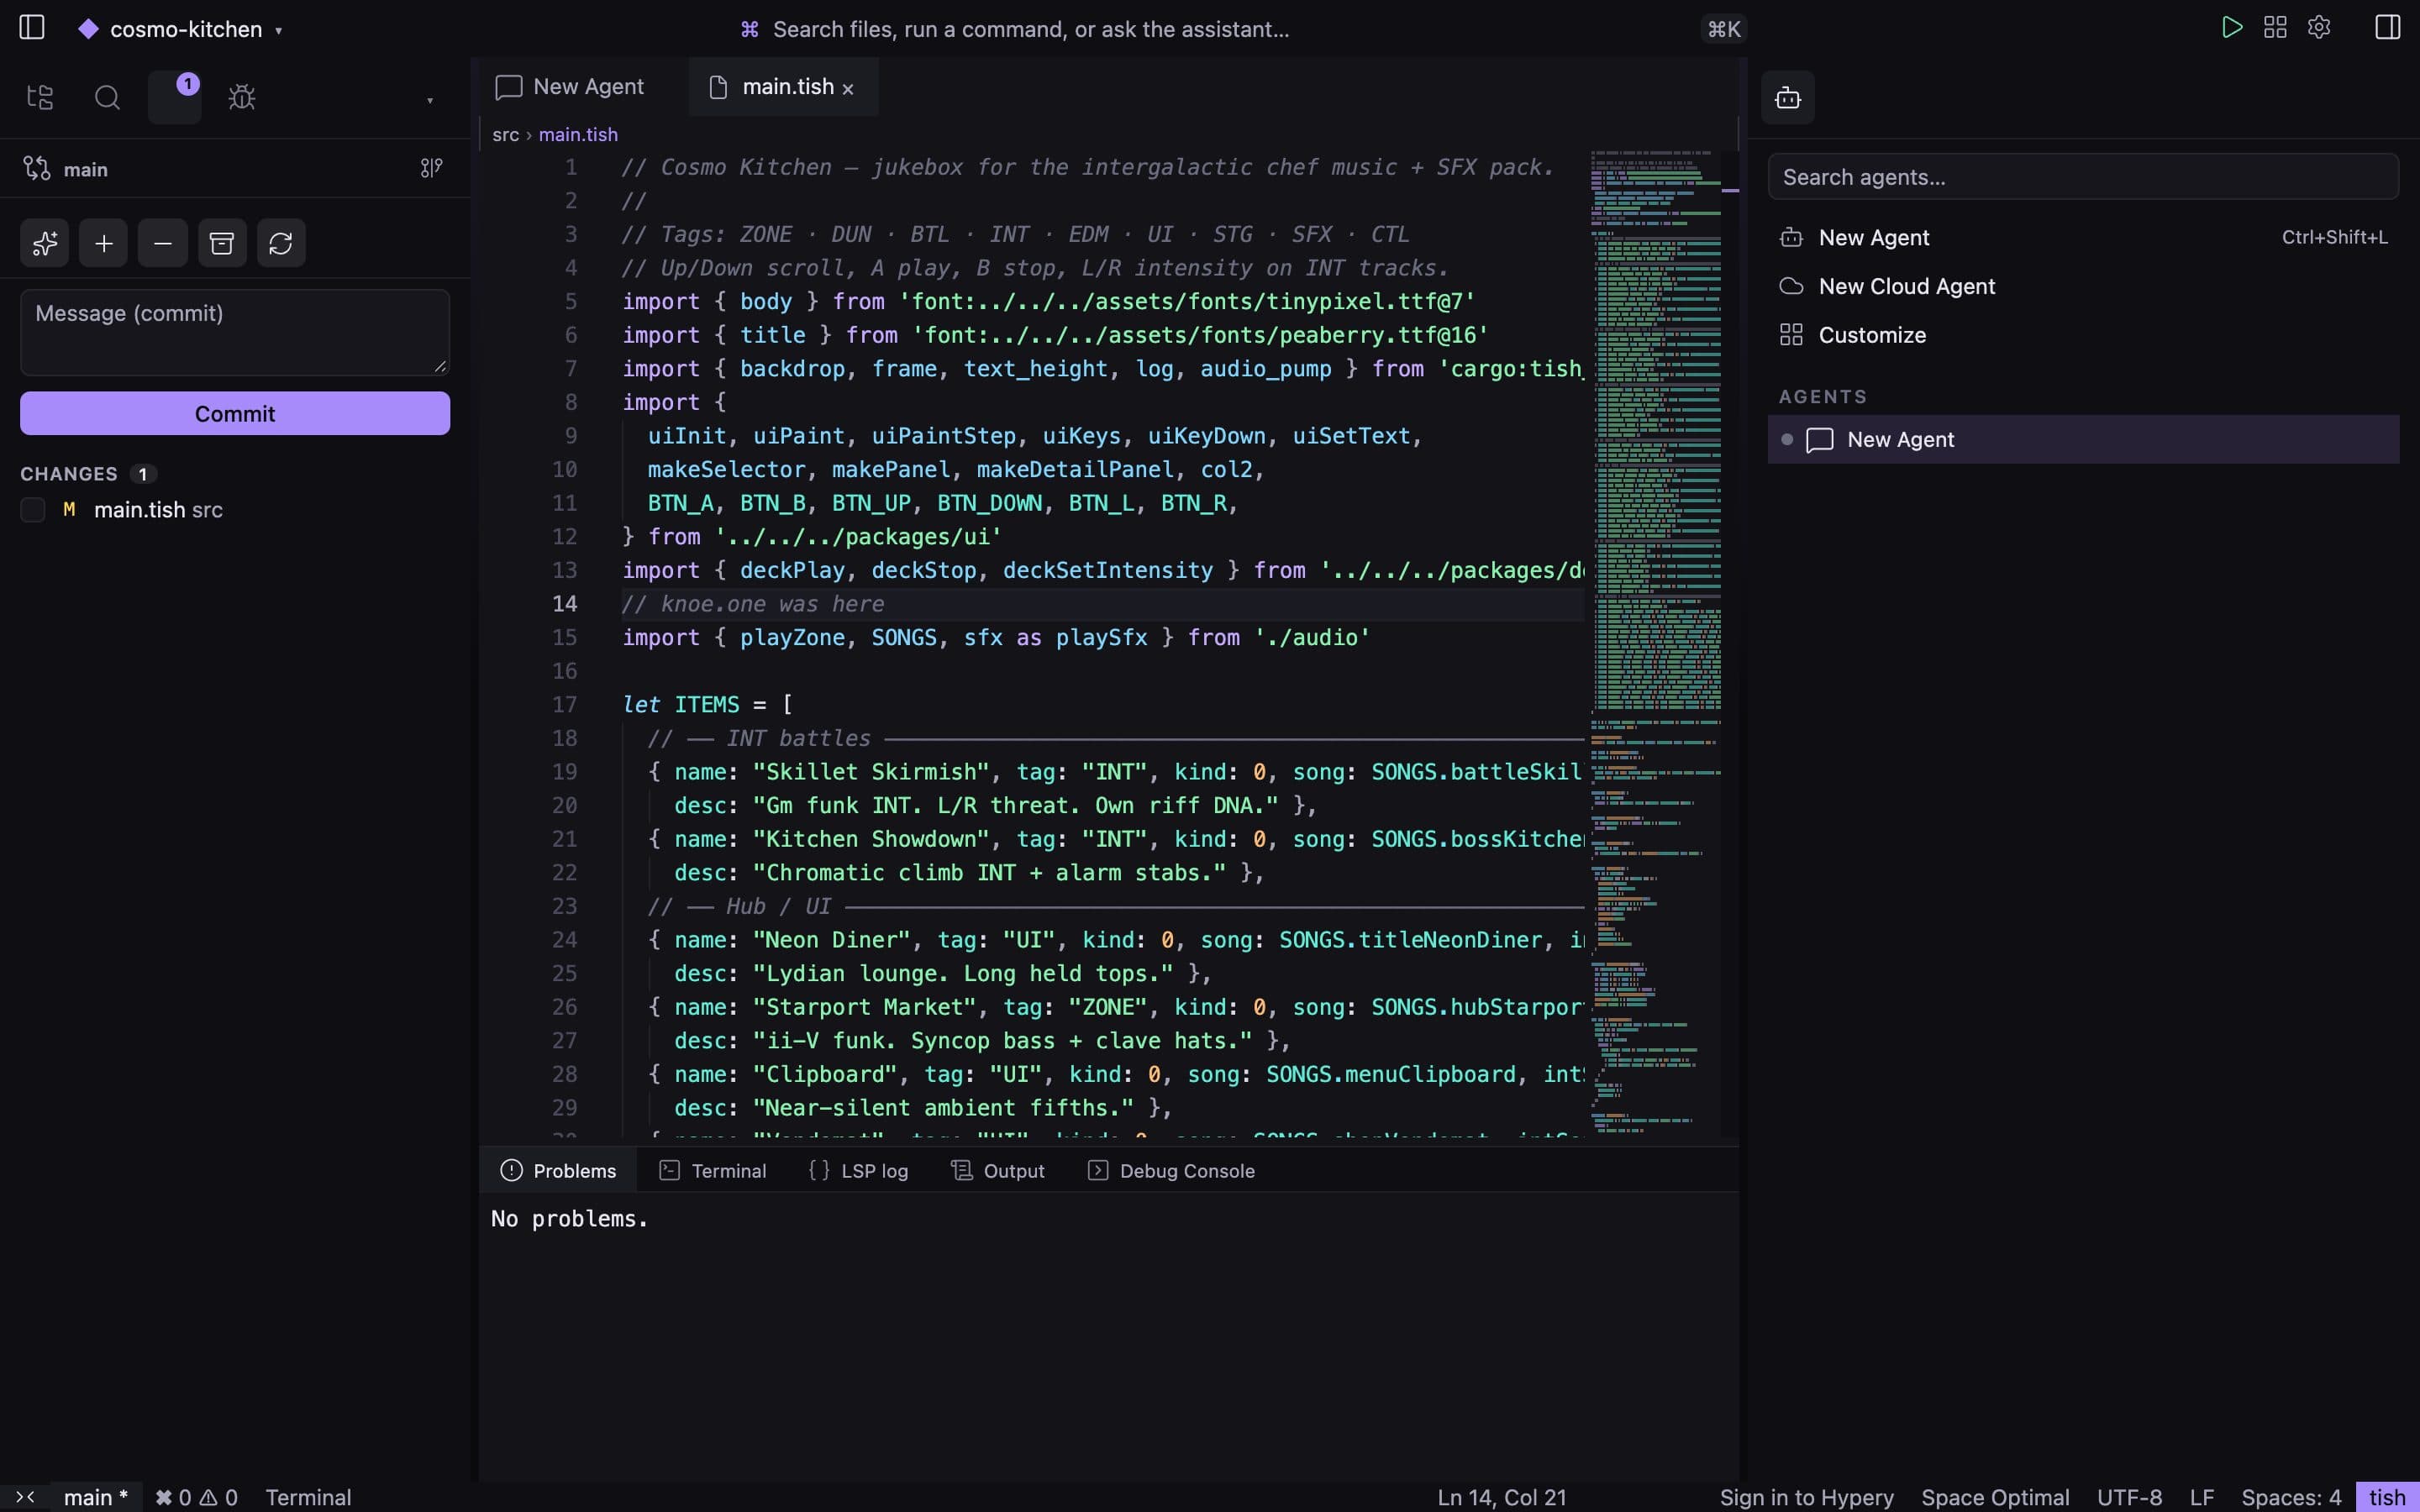This screenshot has height=1512, width=2420.
Task: Open Spaces: 4 indentation selector
Action: [x=2291, y=1497]
